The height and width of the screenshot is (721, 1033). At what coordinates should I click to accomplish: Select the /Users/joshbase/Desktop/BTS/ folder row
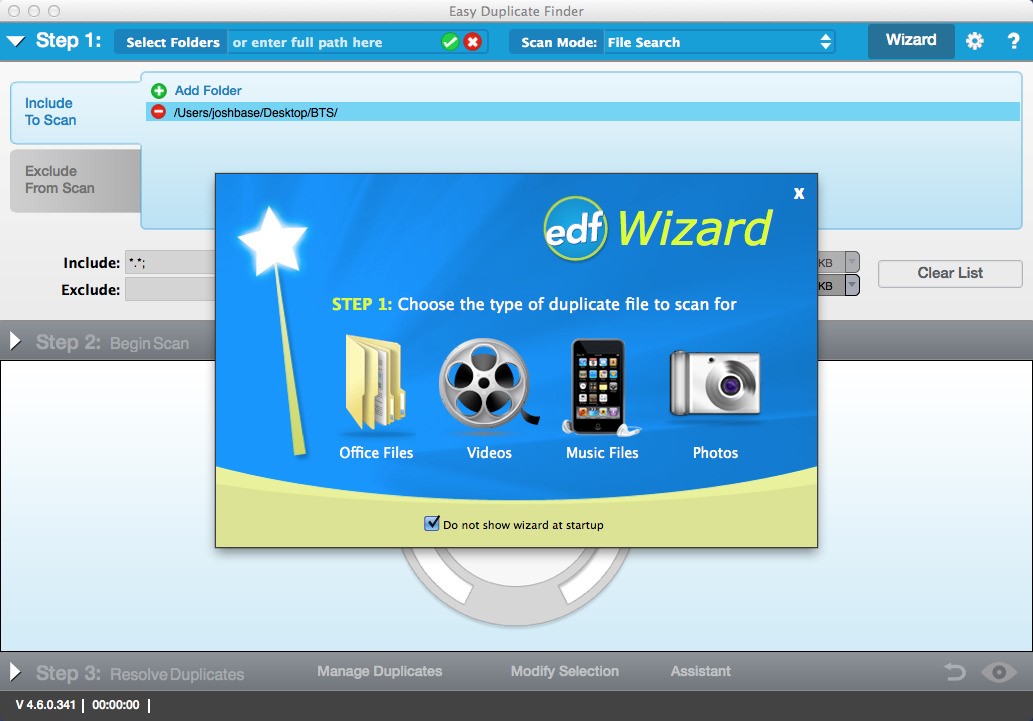[582, 112]
